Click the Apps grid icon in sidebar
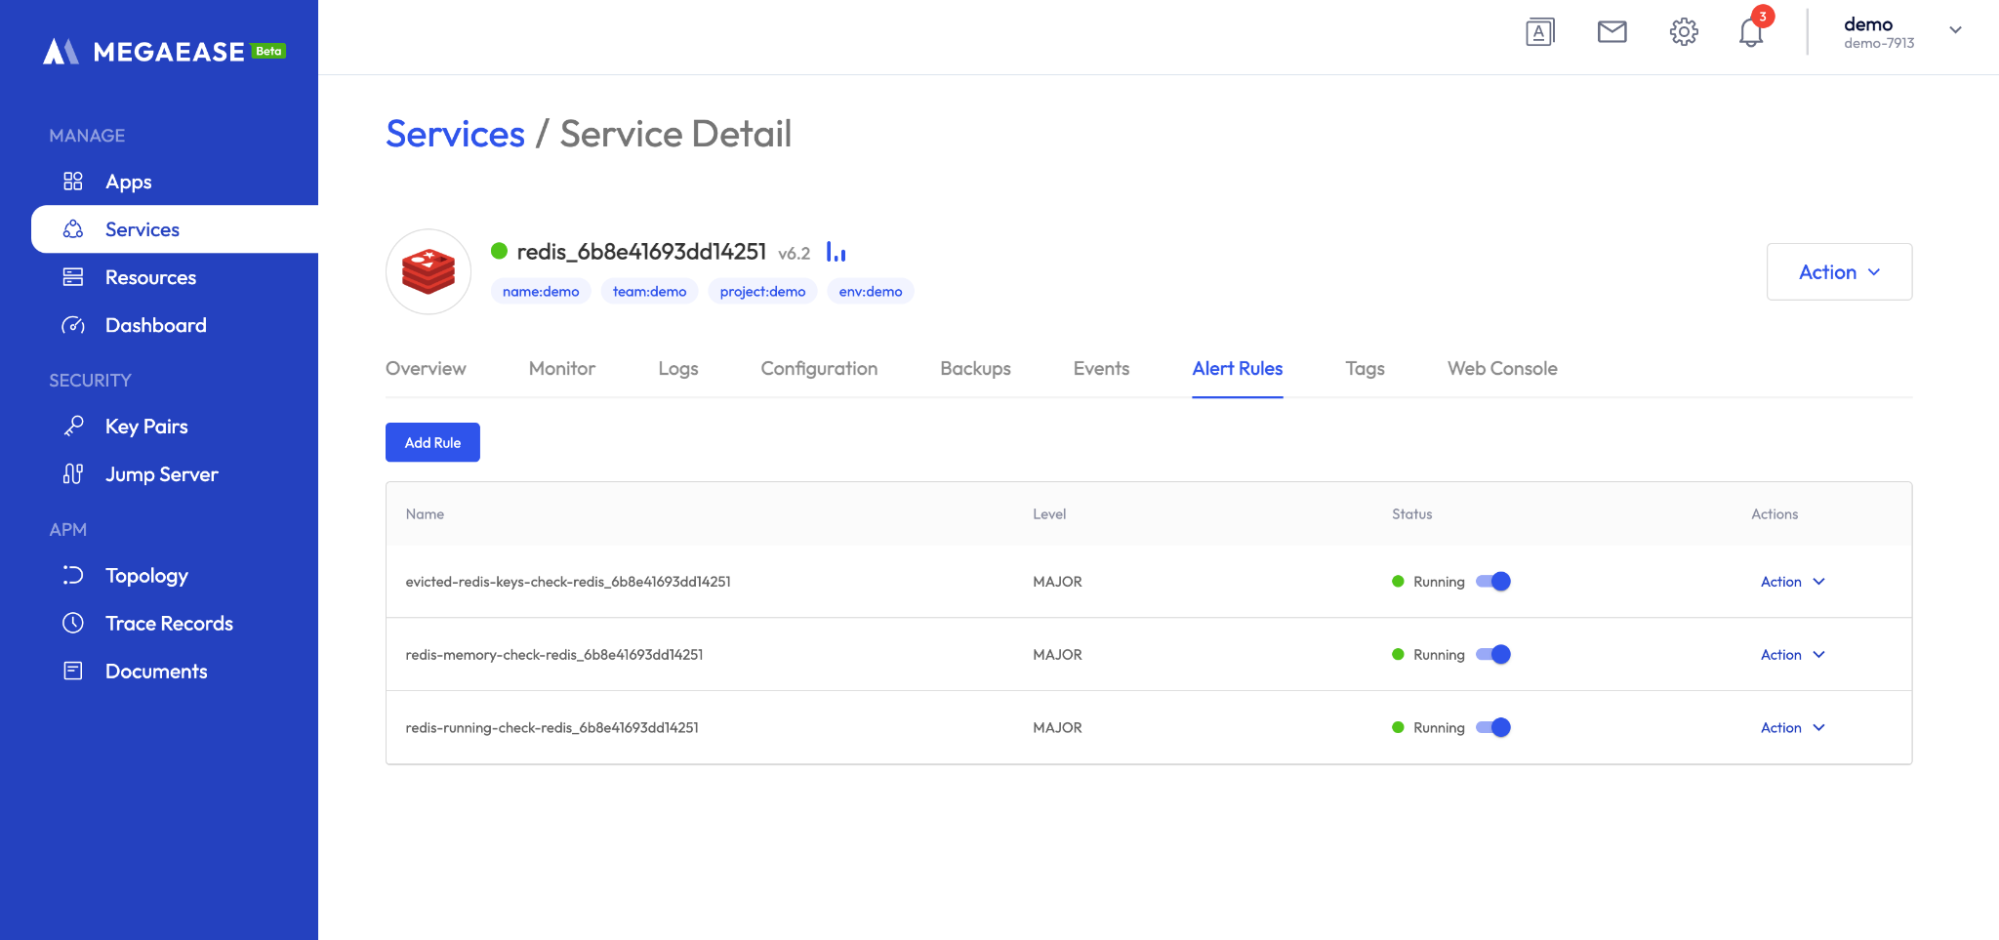This screenshot has width=1999, height=940. [x=73, y=181]
